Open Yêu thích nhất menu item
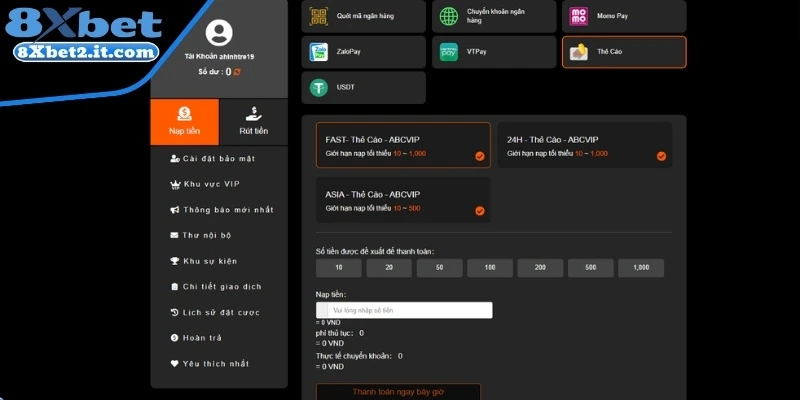Image resolution: width=800 pixels, height=400 pixels. pos(209,364)
